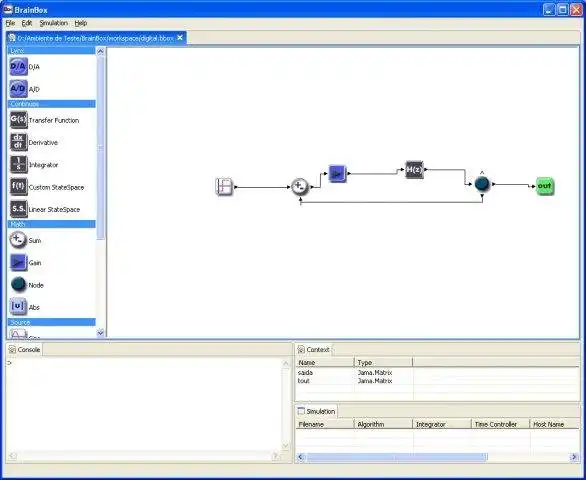This screenshot has height=480, width=586.
Task: Select the sum junction on the diagram
Action: coord(300,187)
